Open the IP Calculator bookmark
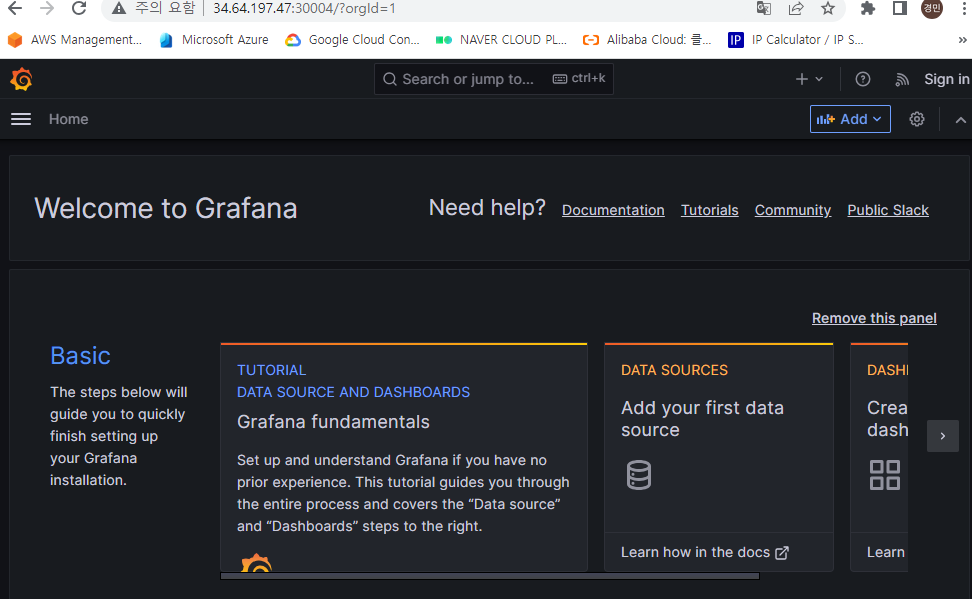Image resolution: width=972 pixels, height=599 pixels. (x=796, y=40)
